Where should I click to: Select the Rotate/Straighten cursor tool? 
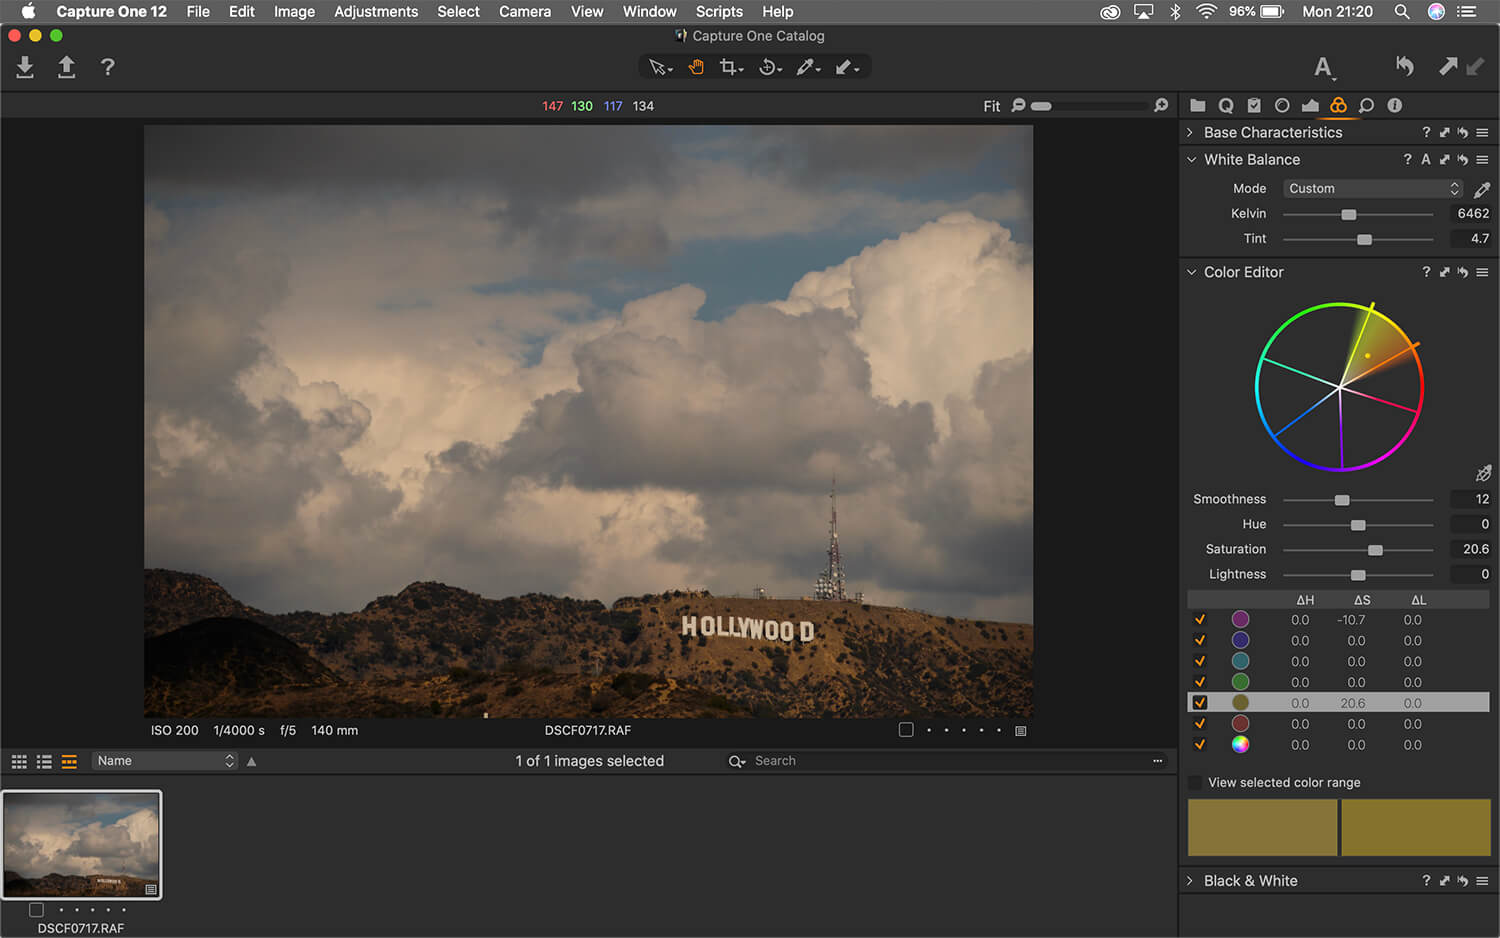pos(770,67)
